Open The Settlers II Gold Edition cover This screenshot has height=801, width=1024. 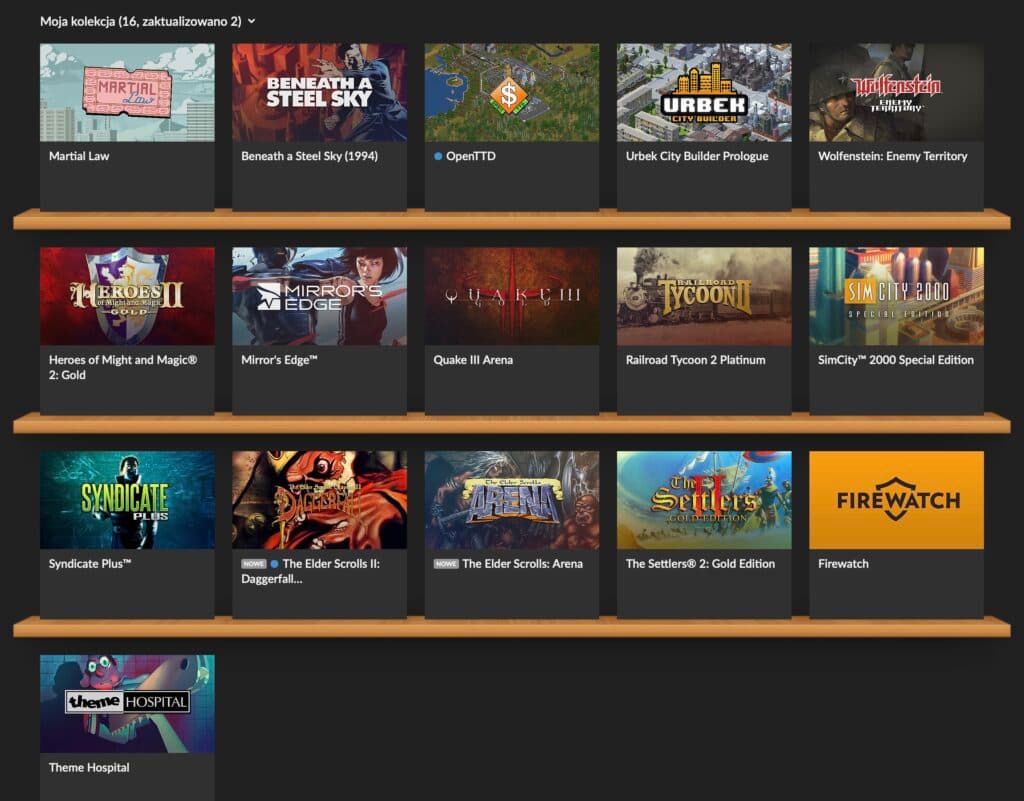pyautogui.click(x=704, y=500)
